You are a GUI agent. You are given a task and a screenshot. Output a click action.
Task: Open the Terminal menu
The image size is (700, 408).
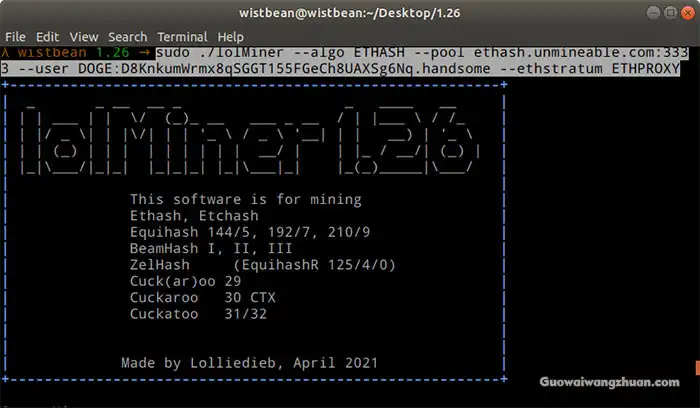(182, 37)
